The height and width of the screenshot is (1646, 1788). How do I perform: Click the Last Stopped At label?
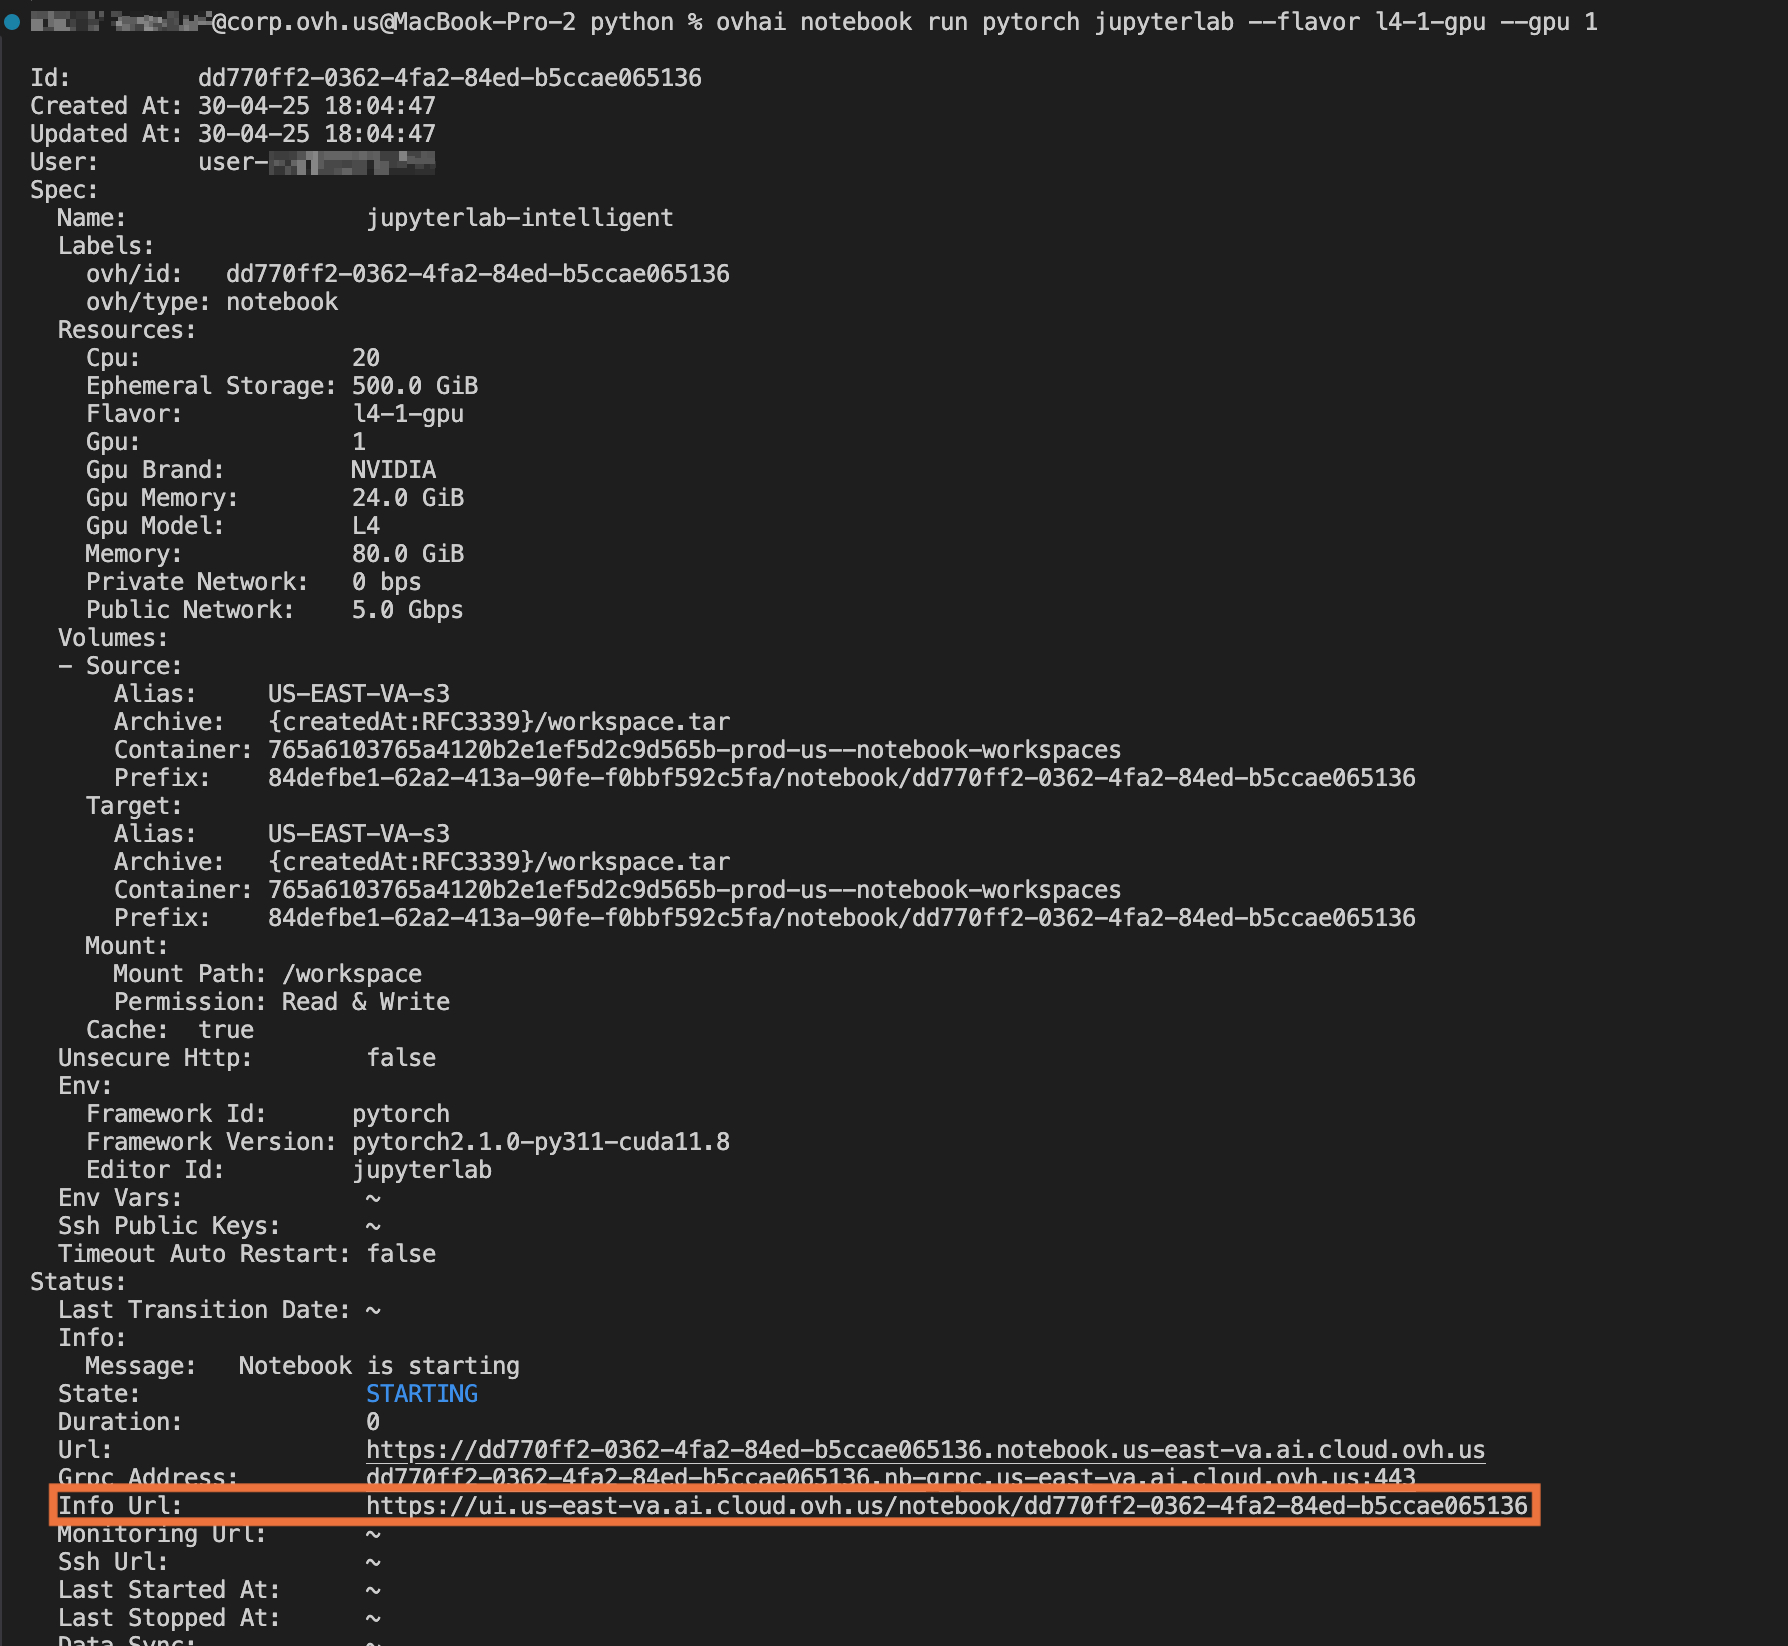[x=169, y=1618]
